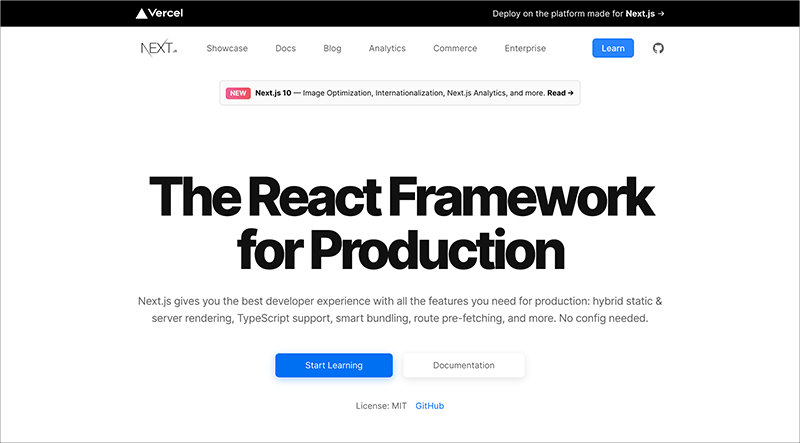Viewport: 800px width, 443px height.
Task: Click the Vercel wordmark in top bar
Action: (x=169, y=14)
